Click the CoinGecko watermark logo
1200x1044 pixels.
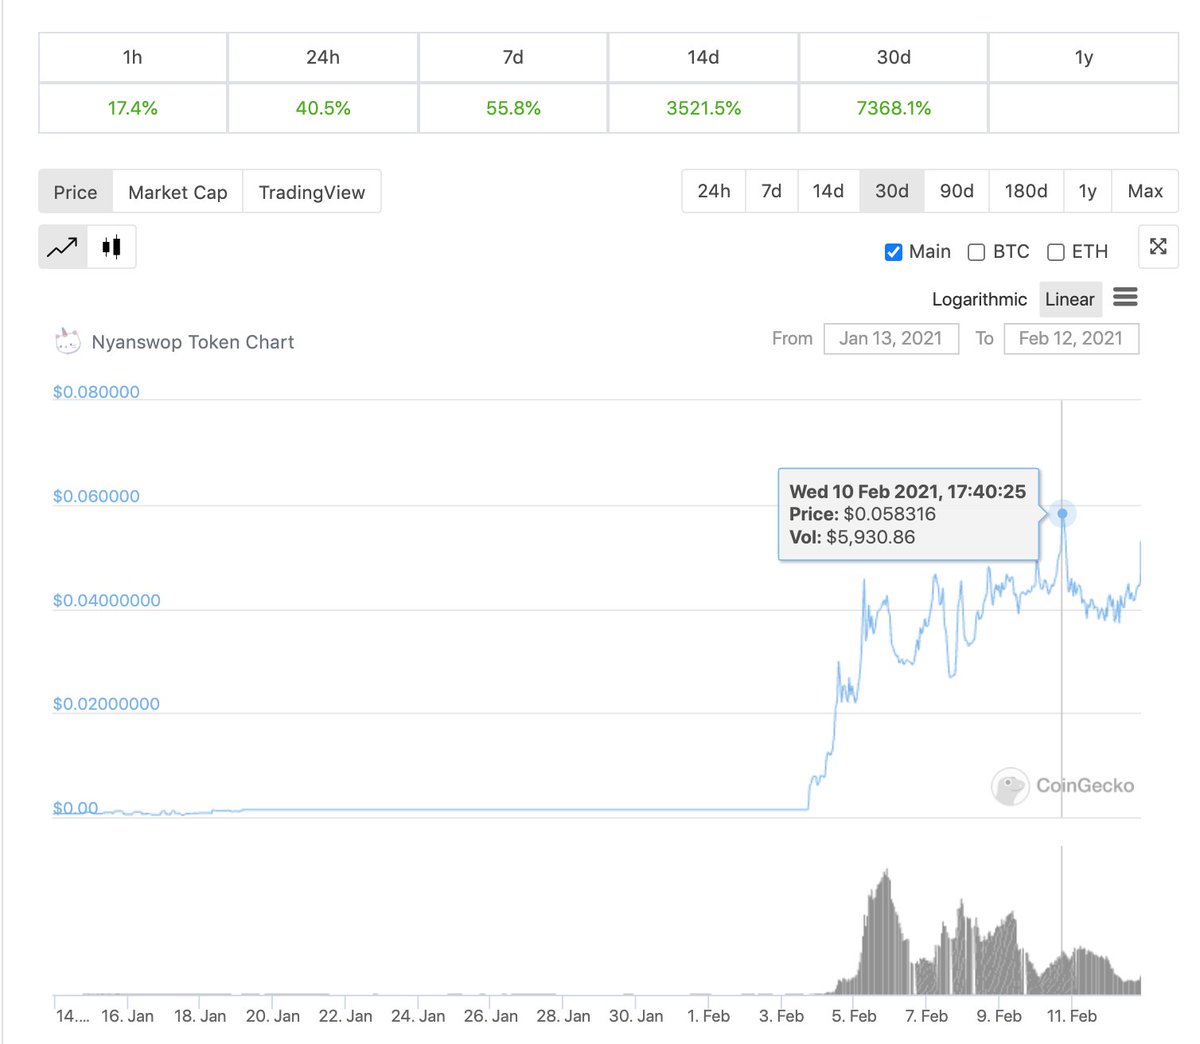pyautogui.click(x=1011, y=787)
